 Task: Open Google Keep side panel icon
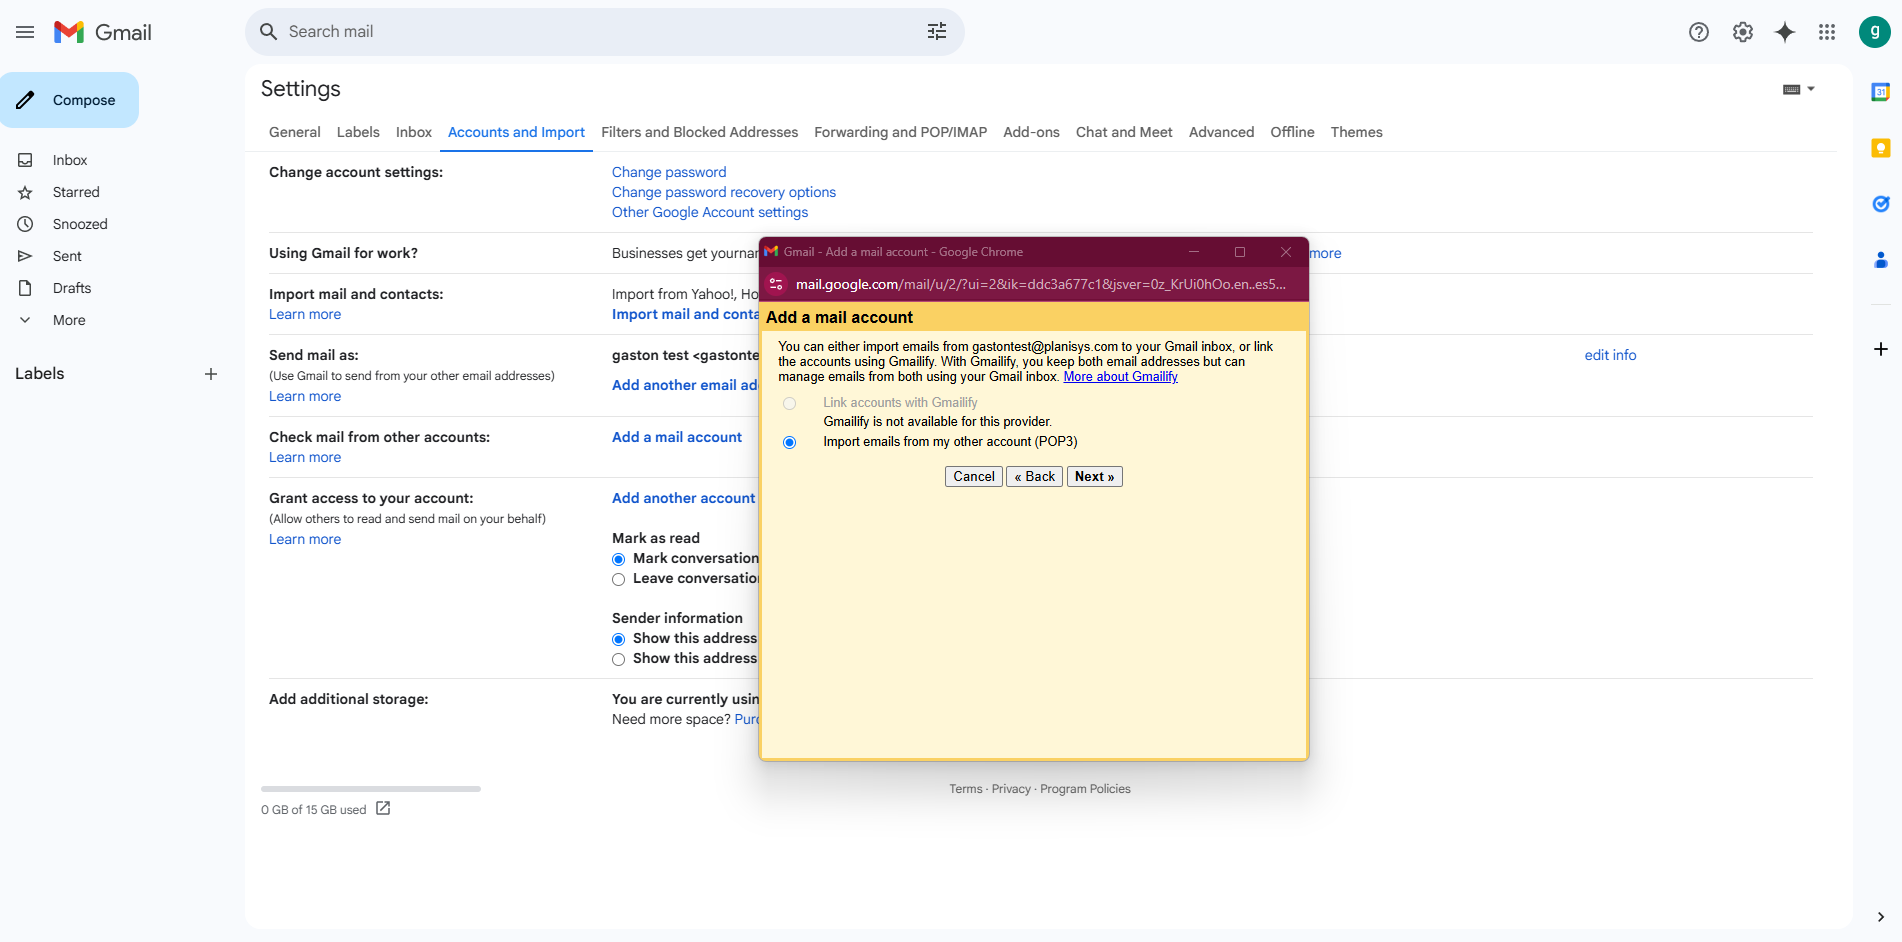pos(1880,148)
